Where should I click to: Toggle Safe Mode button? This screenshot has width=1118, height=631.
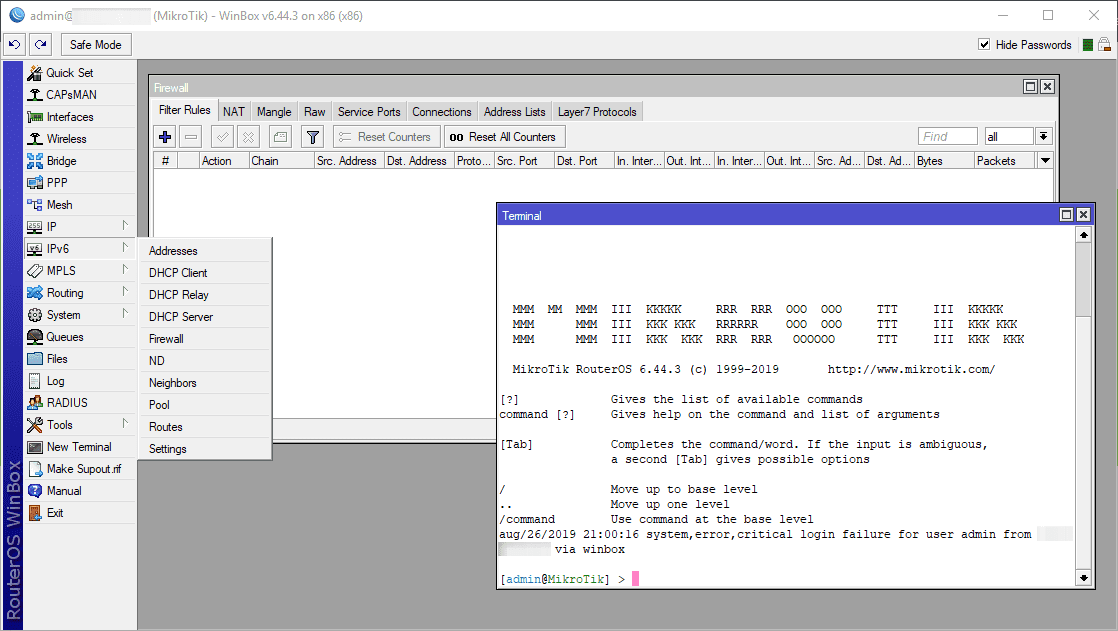pyautogui.click(x=96, y=44)
